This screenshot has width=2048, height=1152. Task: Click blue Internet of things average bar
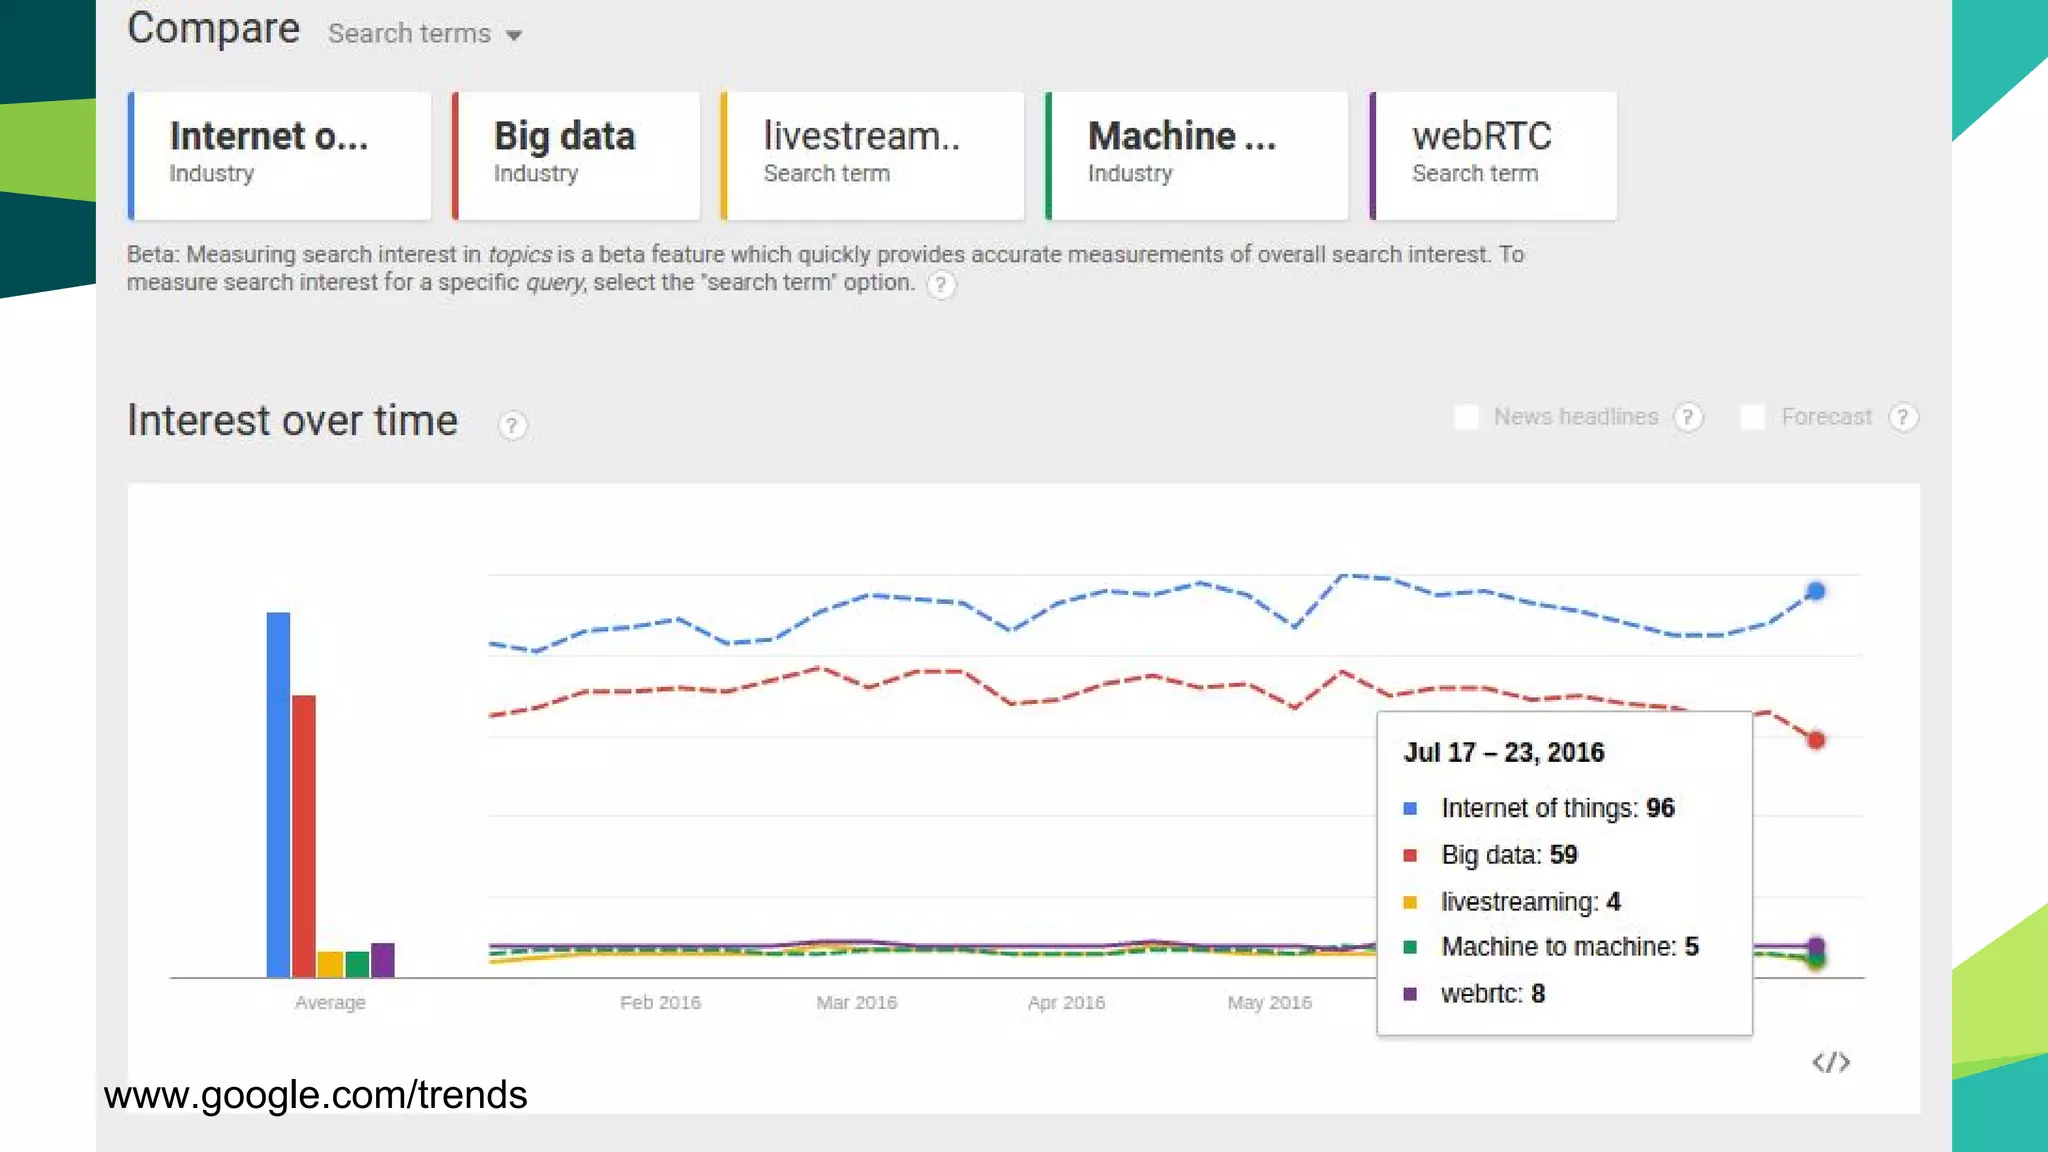(x=278, y=795)
